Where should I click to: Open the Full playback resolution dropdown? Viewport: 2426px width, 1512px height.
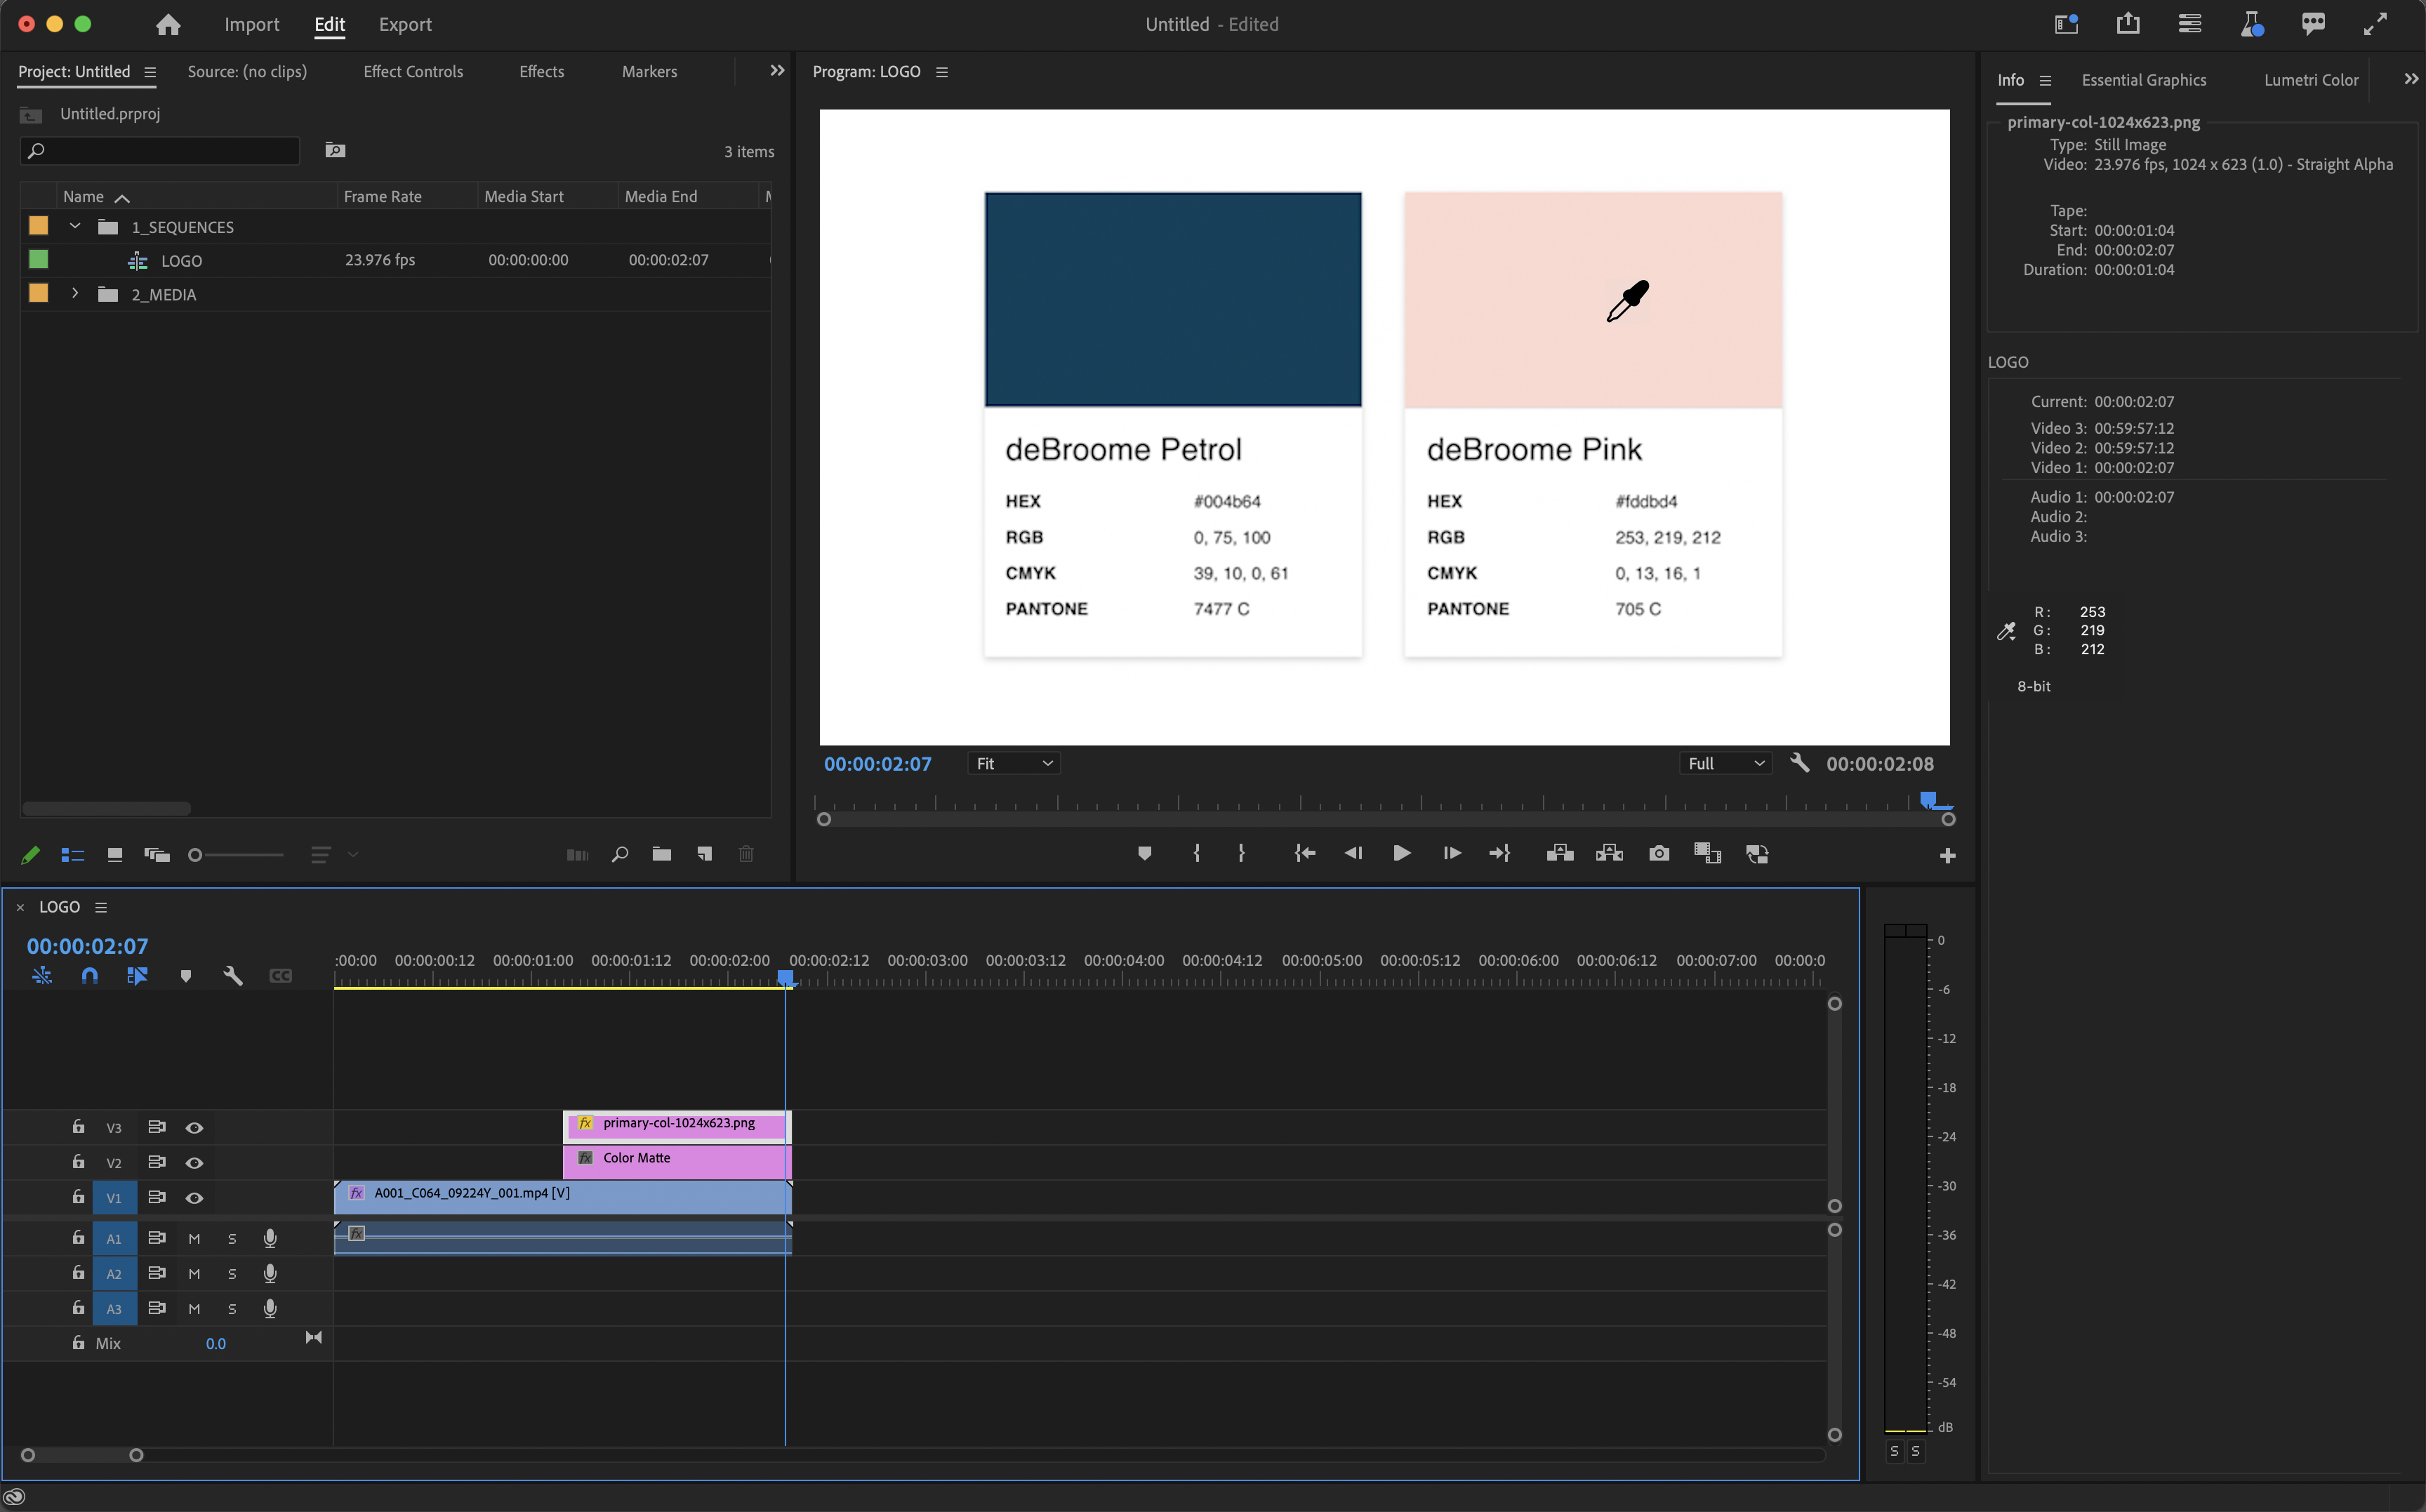[x=1725, y=763]
